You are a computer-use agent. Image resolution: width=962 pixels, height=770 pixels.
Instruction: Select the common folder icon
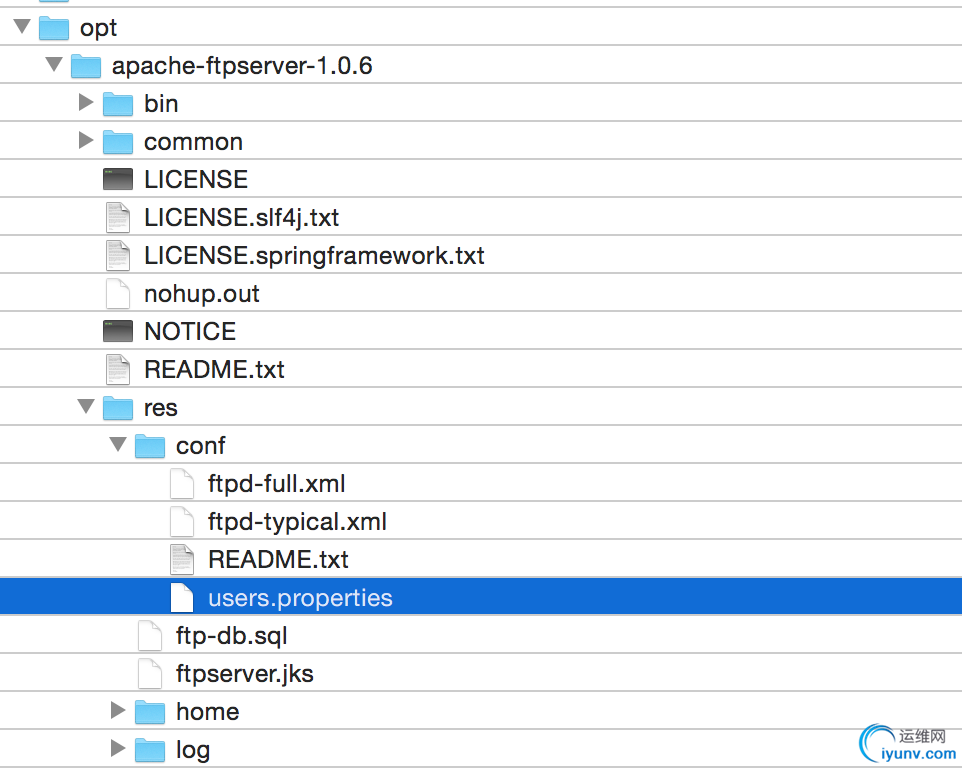pyautogui.click(x=118, y=142)
